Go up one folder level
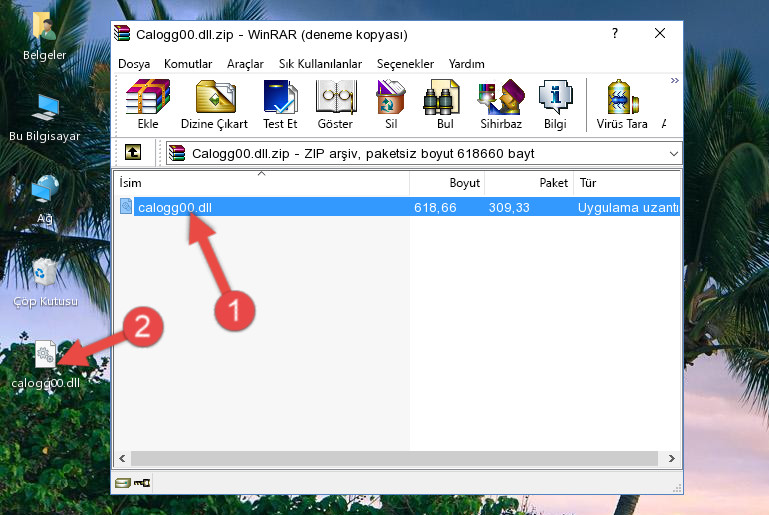The height and width of the screenshot is (515, 769). 133,153
